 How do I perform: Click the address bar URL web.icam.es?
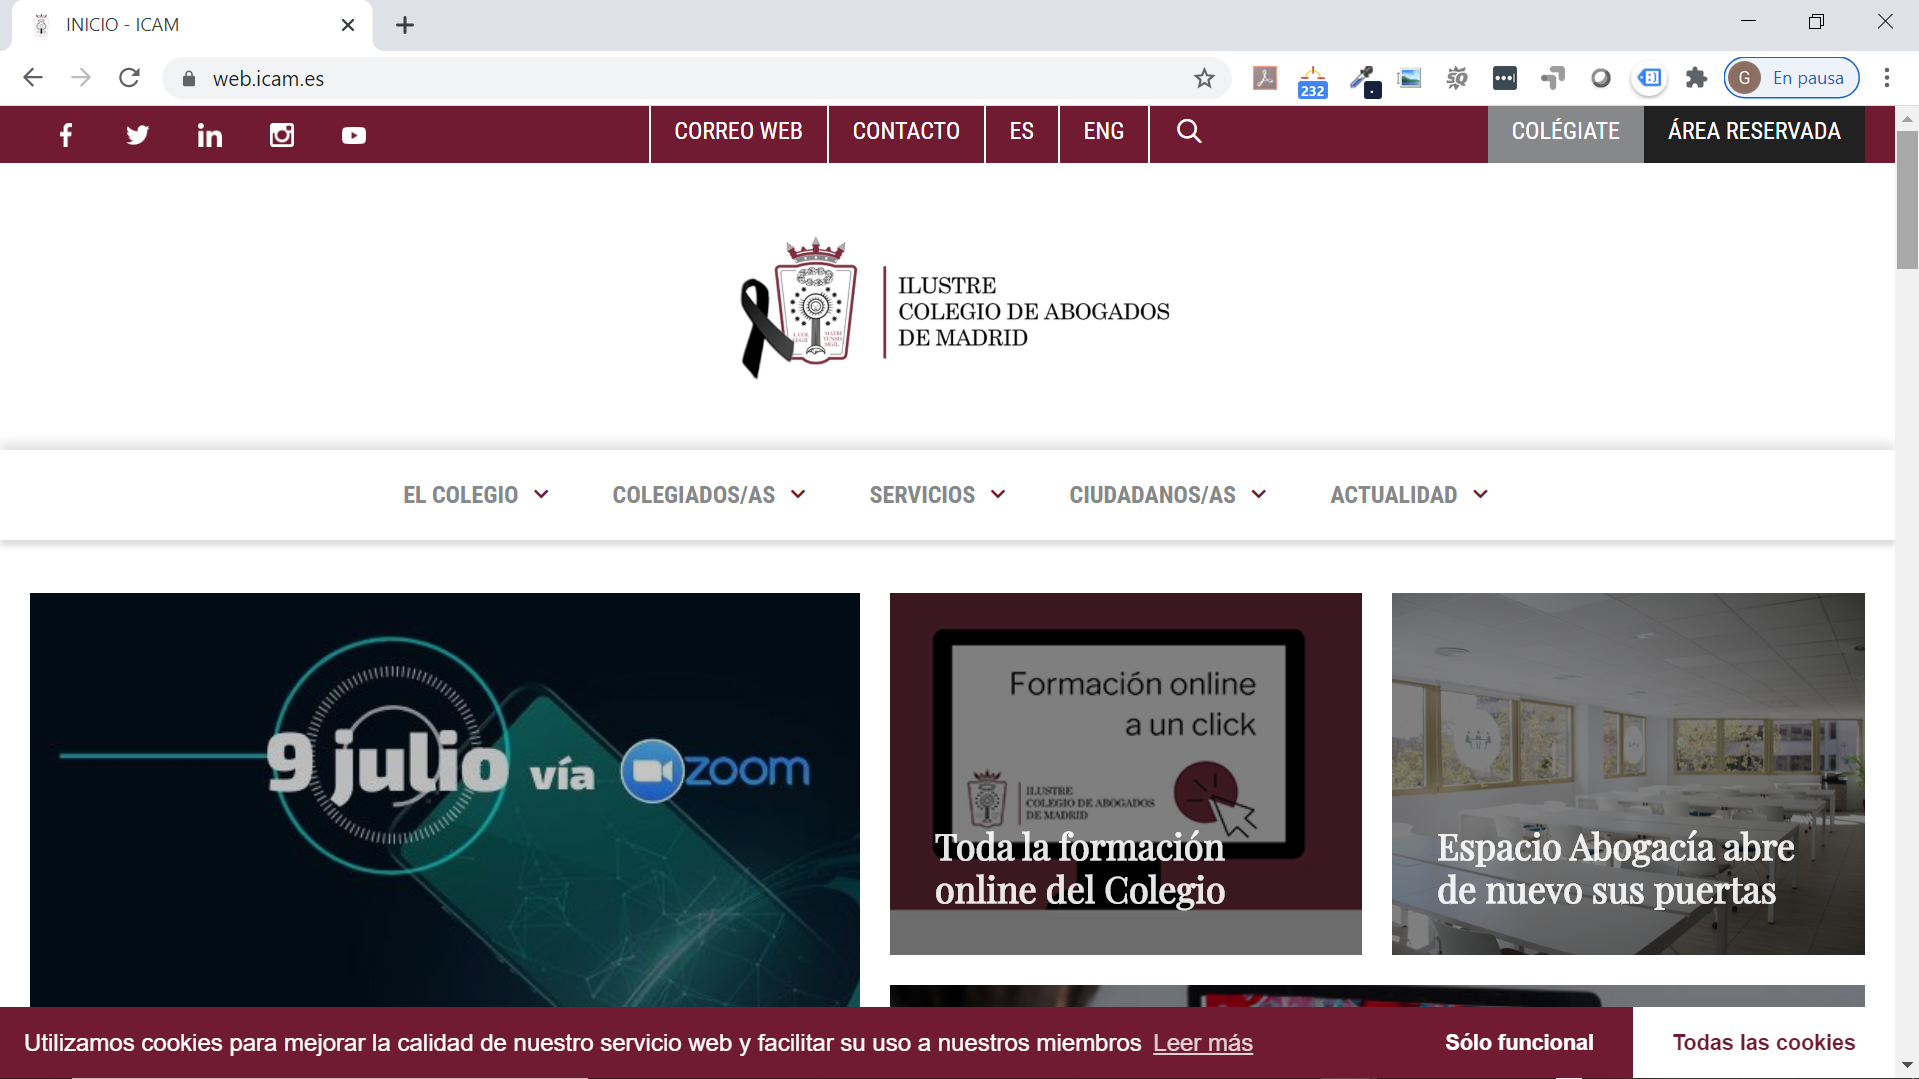click(268, 79)
